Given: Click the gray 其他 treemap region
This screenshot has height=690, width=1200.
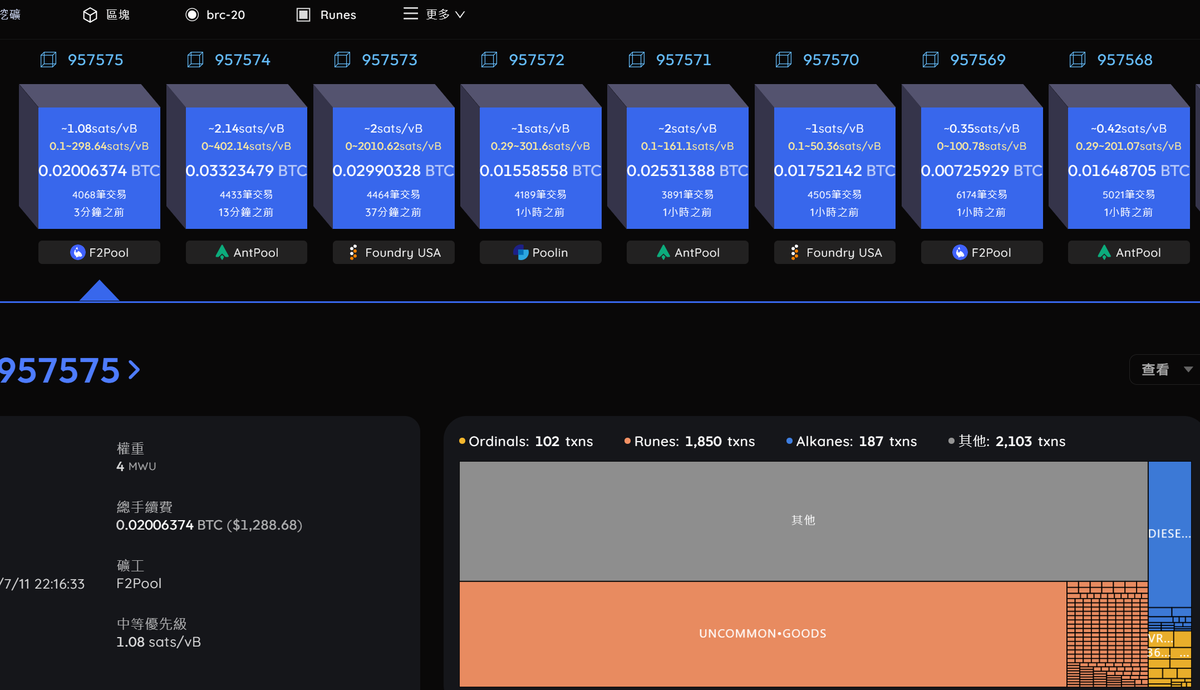Looking at the screenshot, I should [803, 521].
